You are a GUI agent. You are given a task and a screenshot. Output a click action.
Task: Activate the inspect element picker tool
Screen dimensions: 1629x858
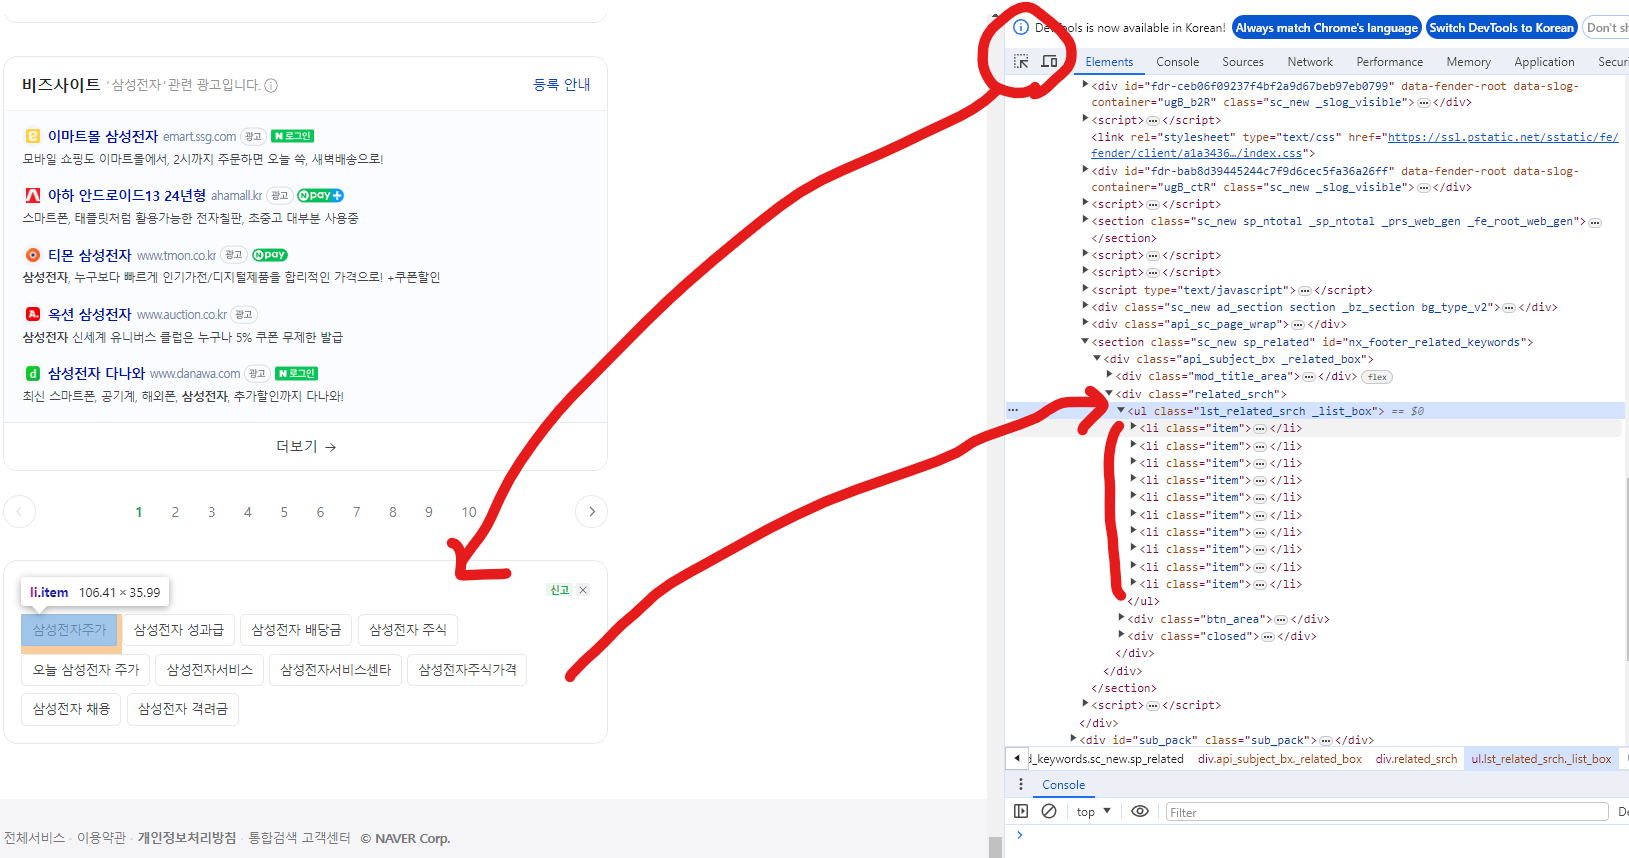(x=1021, y=62)
